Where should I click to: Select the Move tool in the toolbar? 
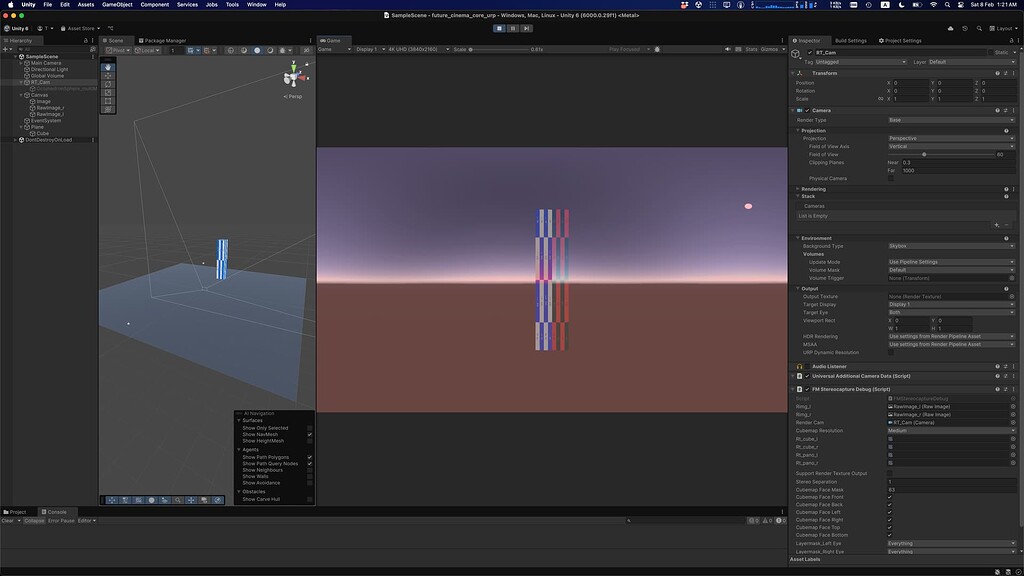pos(108,76)
